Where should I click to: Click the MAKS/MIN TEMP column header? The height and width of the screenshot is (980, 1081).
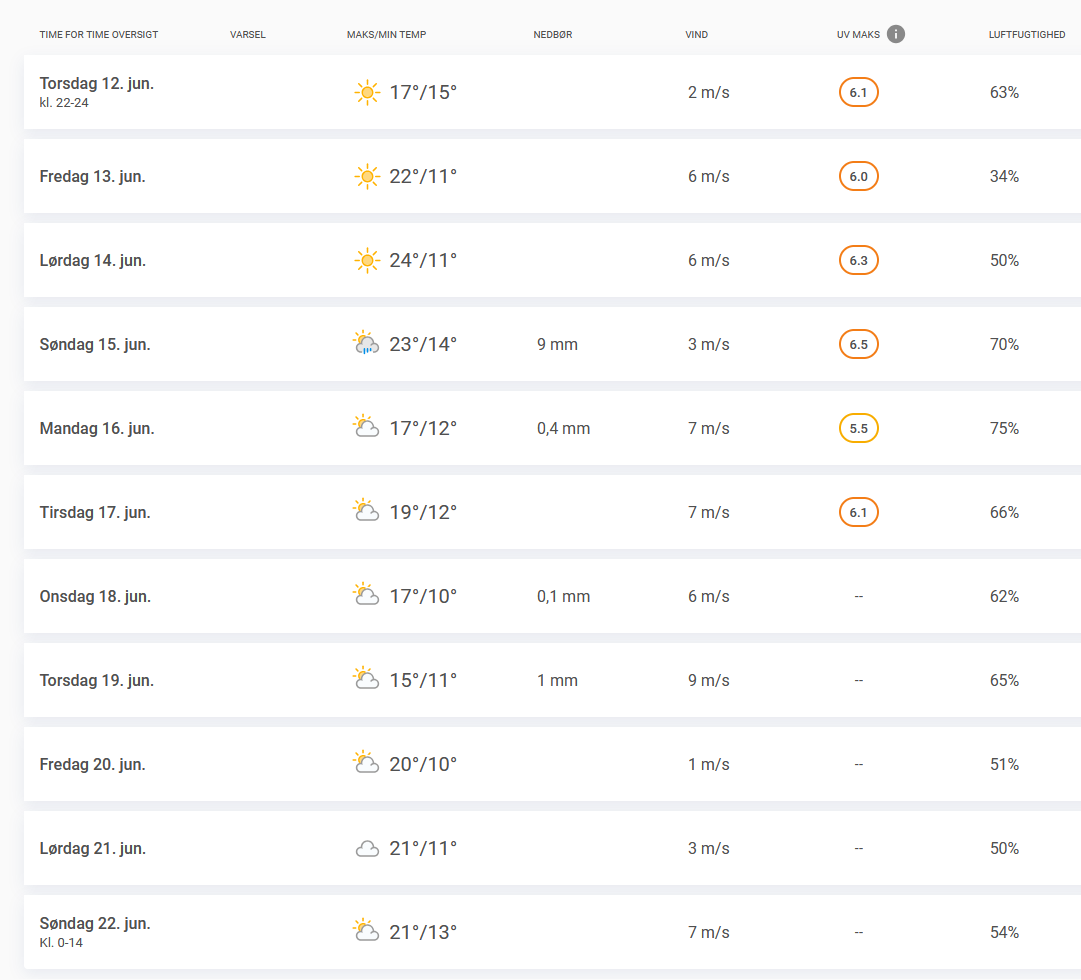pos(386,34)
